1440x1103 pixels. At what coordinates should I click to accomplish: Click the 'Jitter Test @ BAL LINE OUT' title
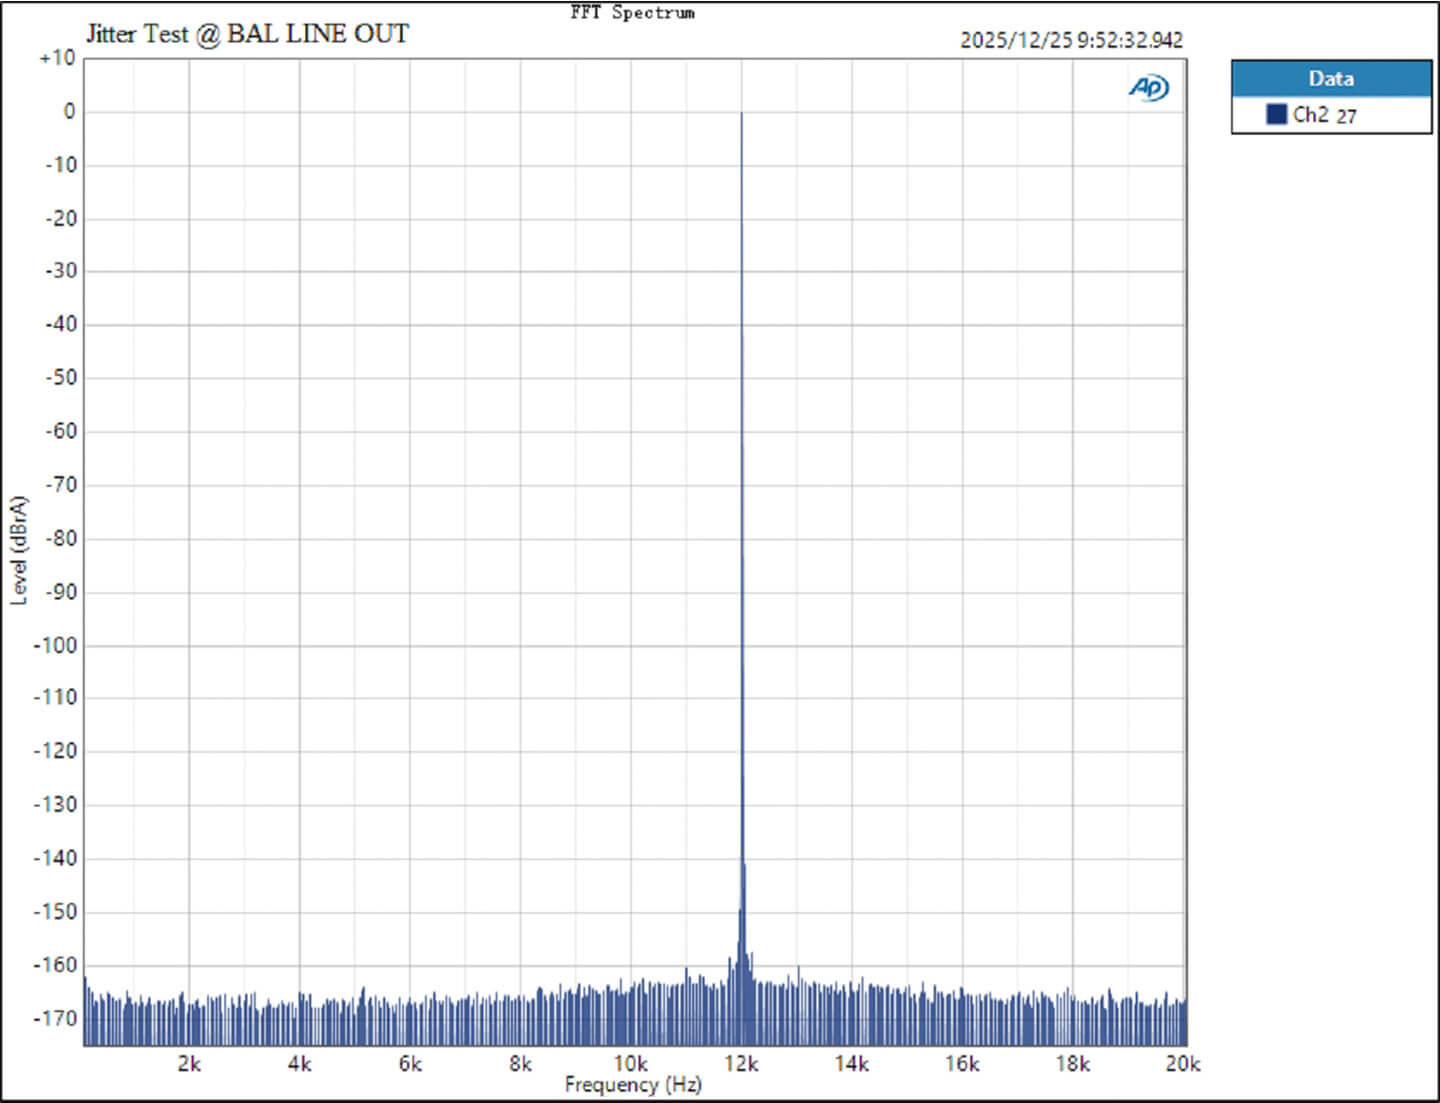pos(247,34)
